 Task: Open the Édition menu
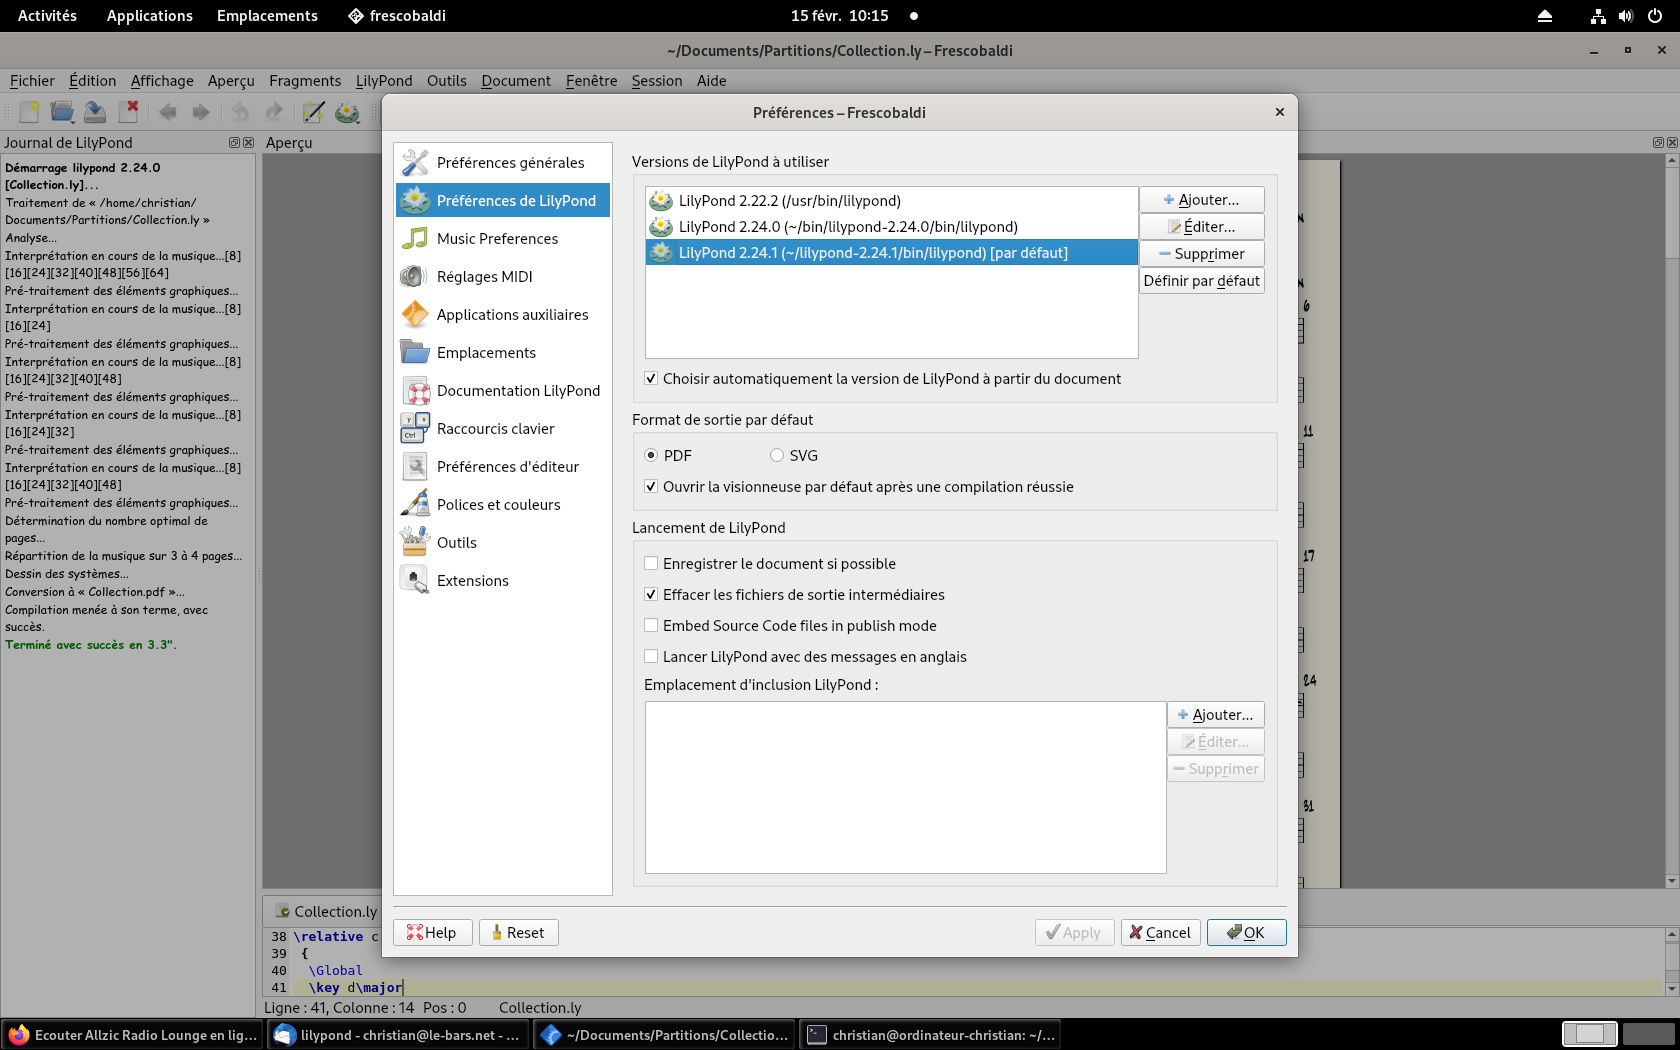coord(92,81)
